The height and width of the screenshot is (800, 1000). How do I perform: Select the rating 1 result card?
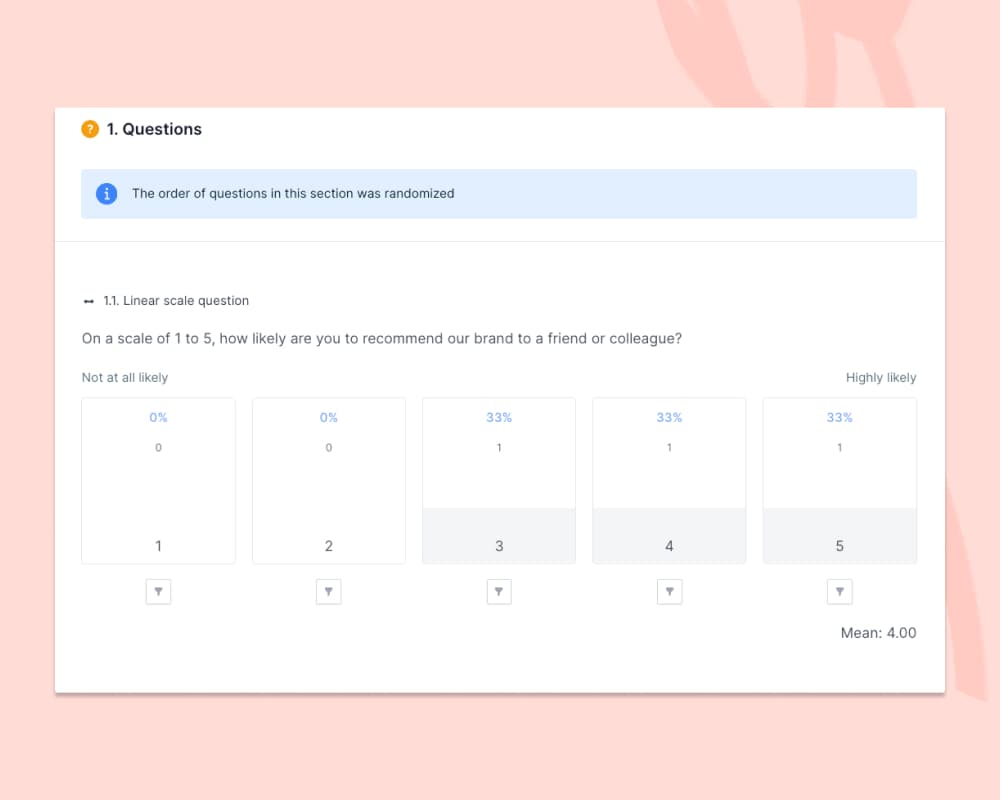[x=158, y=481]
